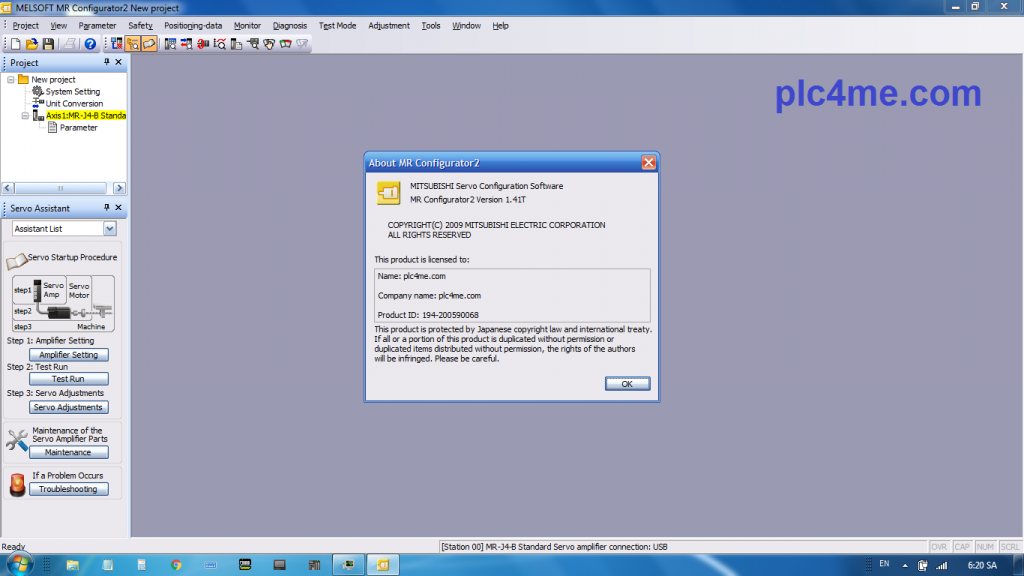1024x576 pixels.
Task: Collapse the New project tree node
Action: click(10, 79)
